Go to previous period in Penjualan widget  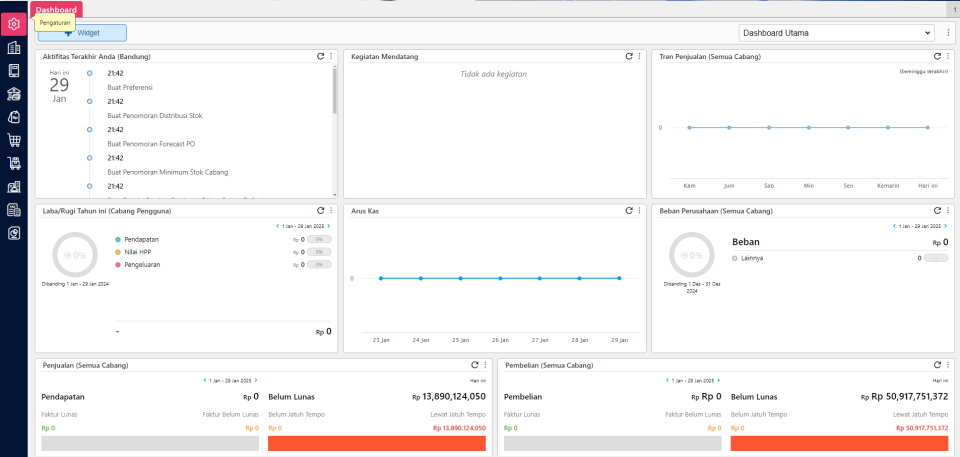(x=205, y=380)
